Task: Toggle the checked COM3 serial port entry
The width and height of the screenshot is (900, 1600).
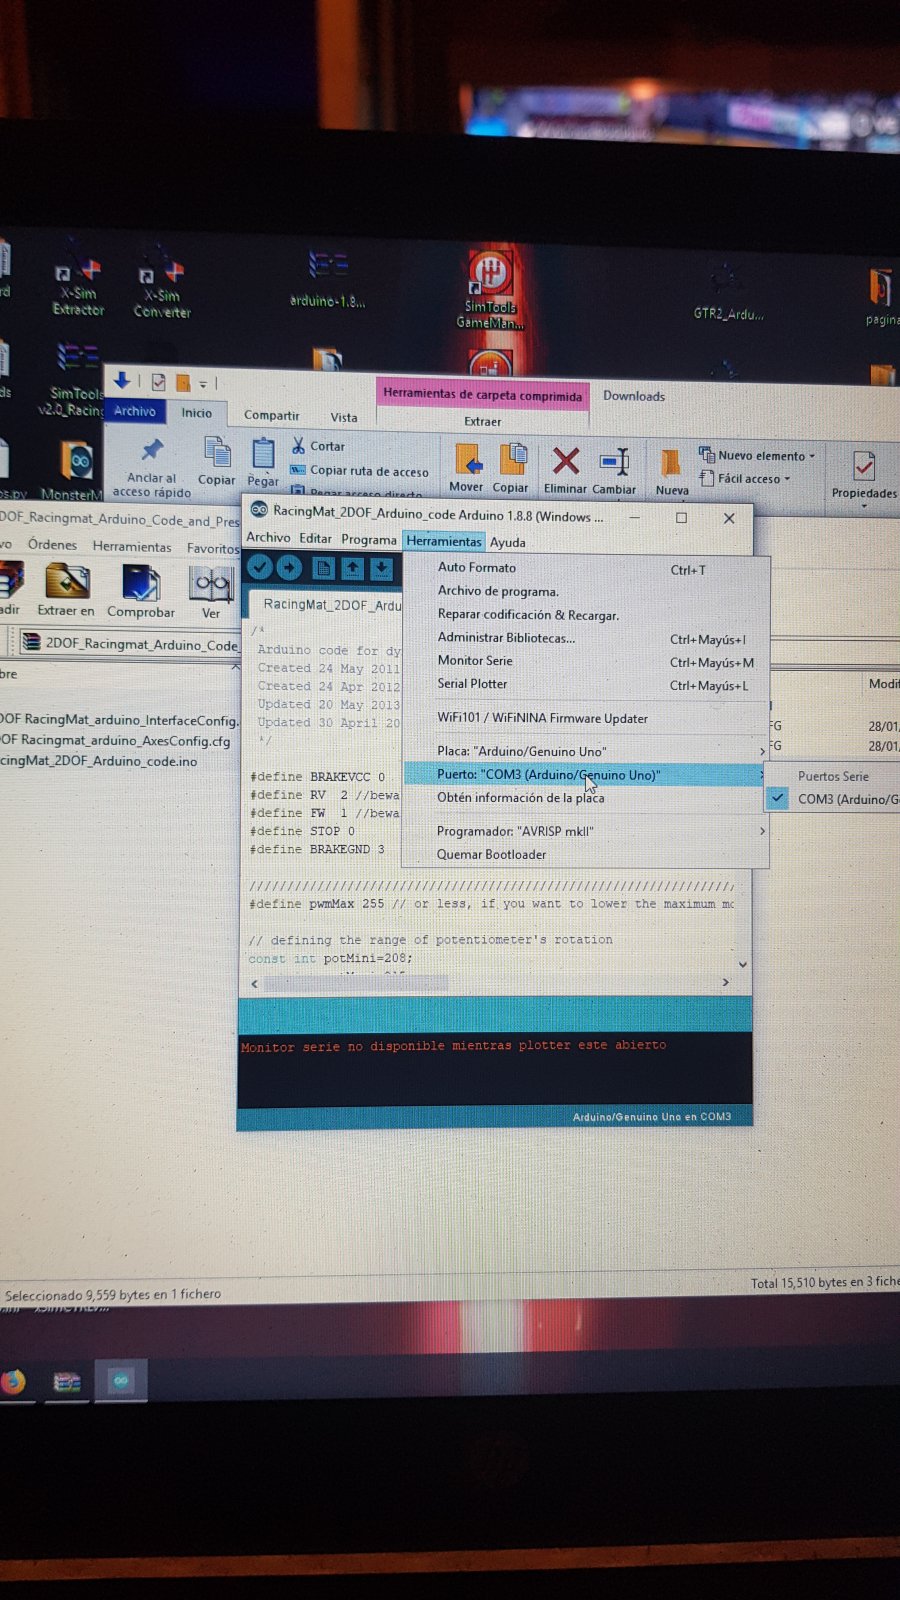Action: tap(833, 799)
